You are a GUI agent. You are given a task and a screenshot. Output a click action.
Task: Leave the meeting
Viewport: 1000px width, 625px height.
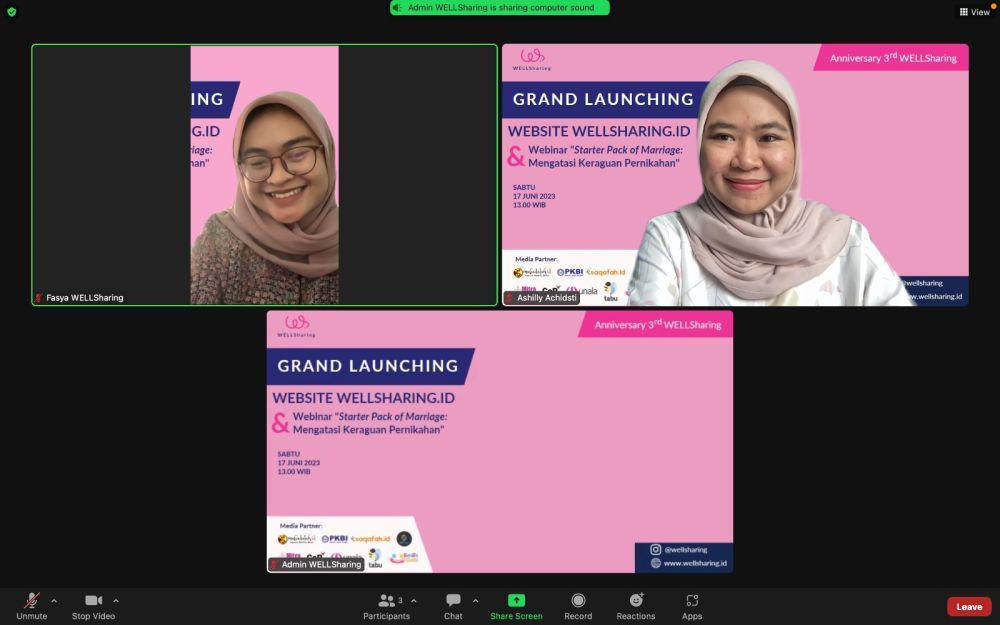969,607
